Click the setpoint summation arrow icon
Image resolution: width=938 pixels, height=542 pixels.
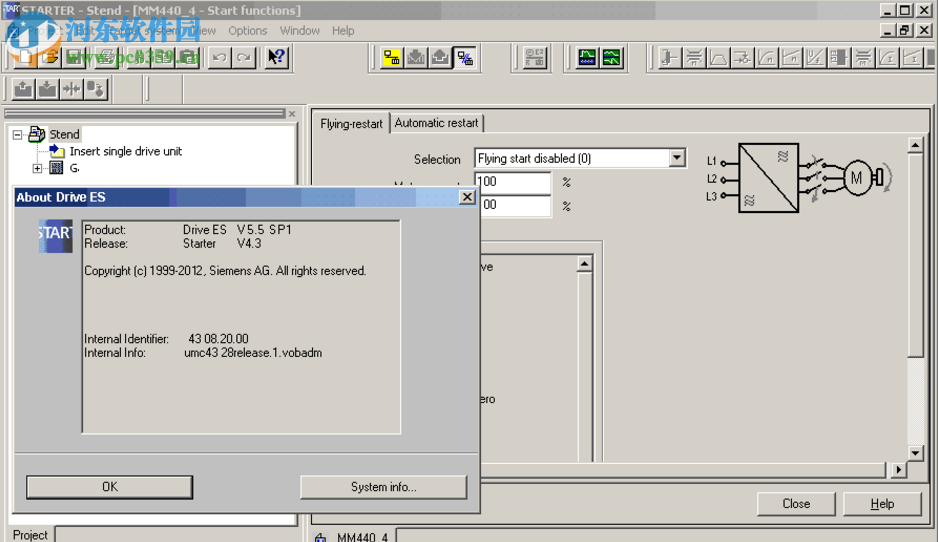coord(742,57)
